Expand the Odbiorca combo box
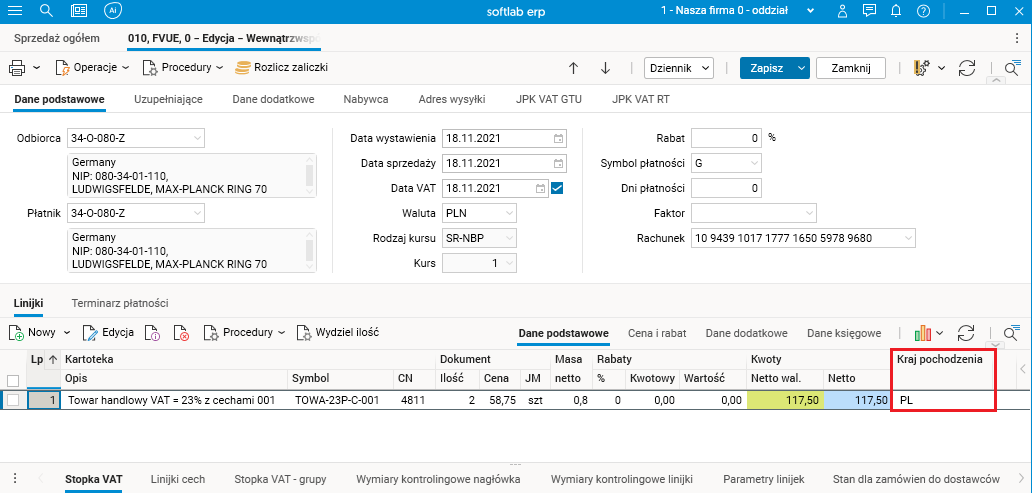Viewport: 1032px width, 493px height. [197, 138]
